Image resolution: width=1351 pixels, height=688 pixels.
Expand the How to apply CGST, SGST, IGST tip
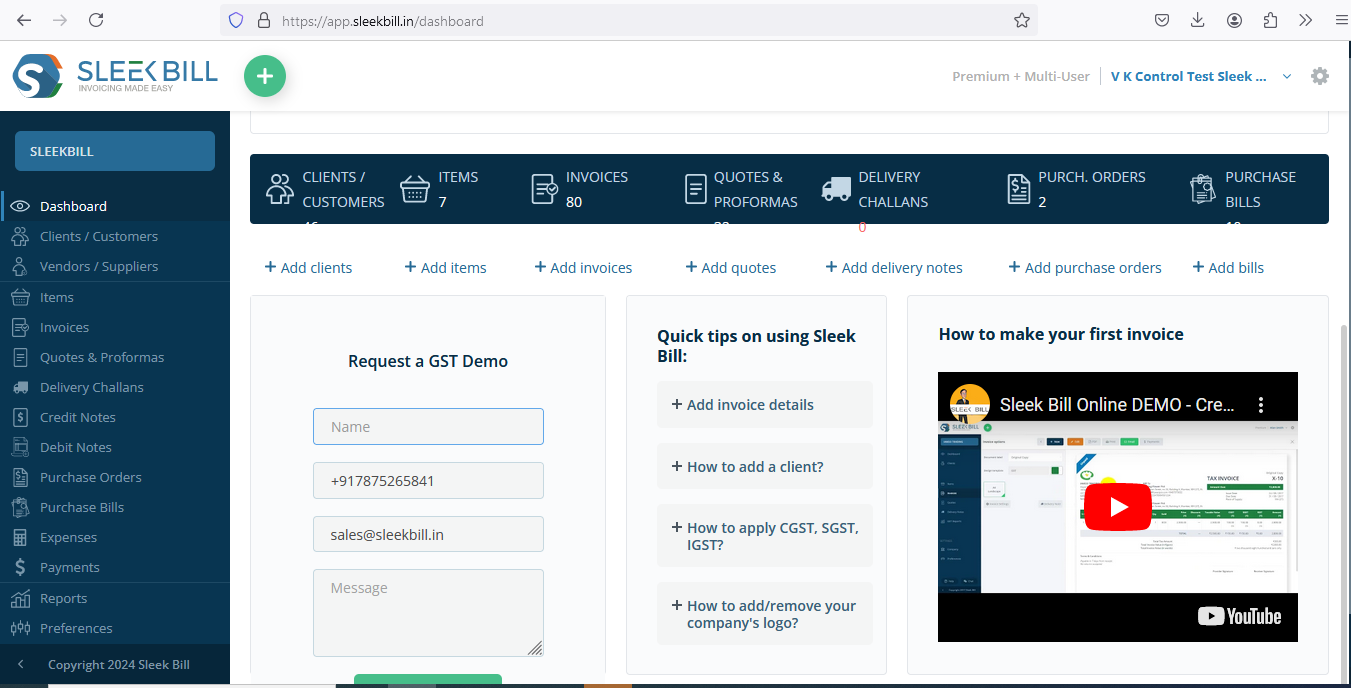click(x=765, y=536)
